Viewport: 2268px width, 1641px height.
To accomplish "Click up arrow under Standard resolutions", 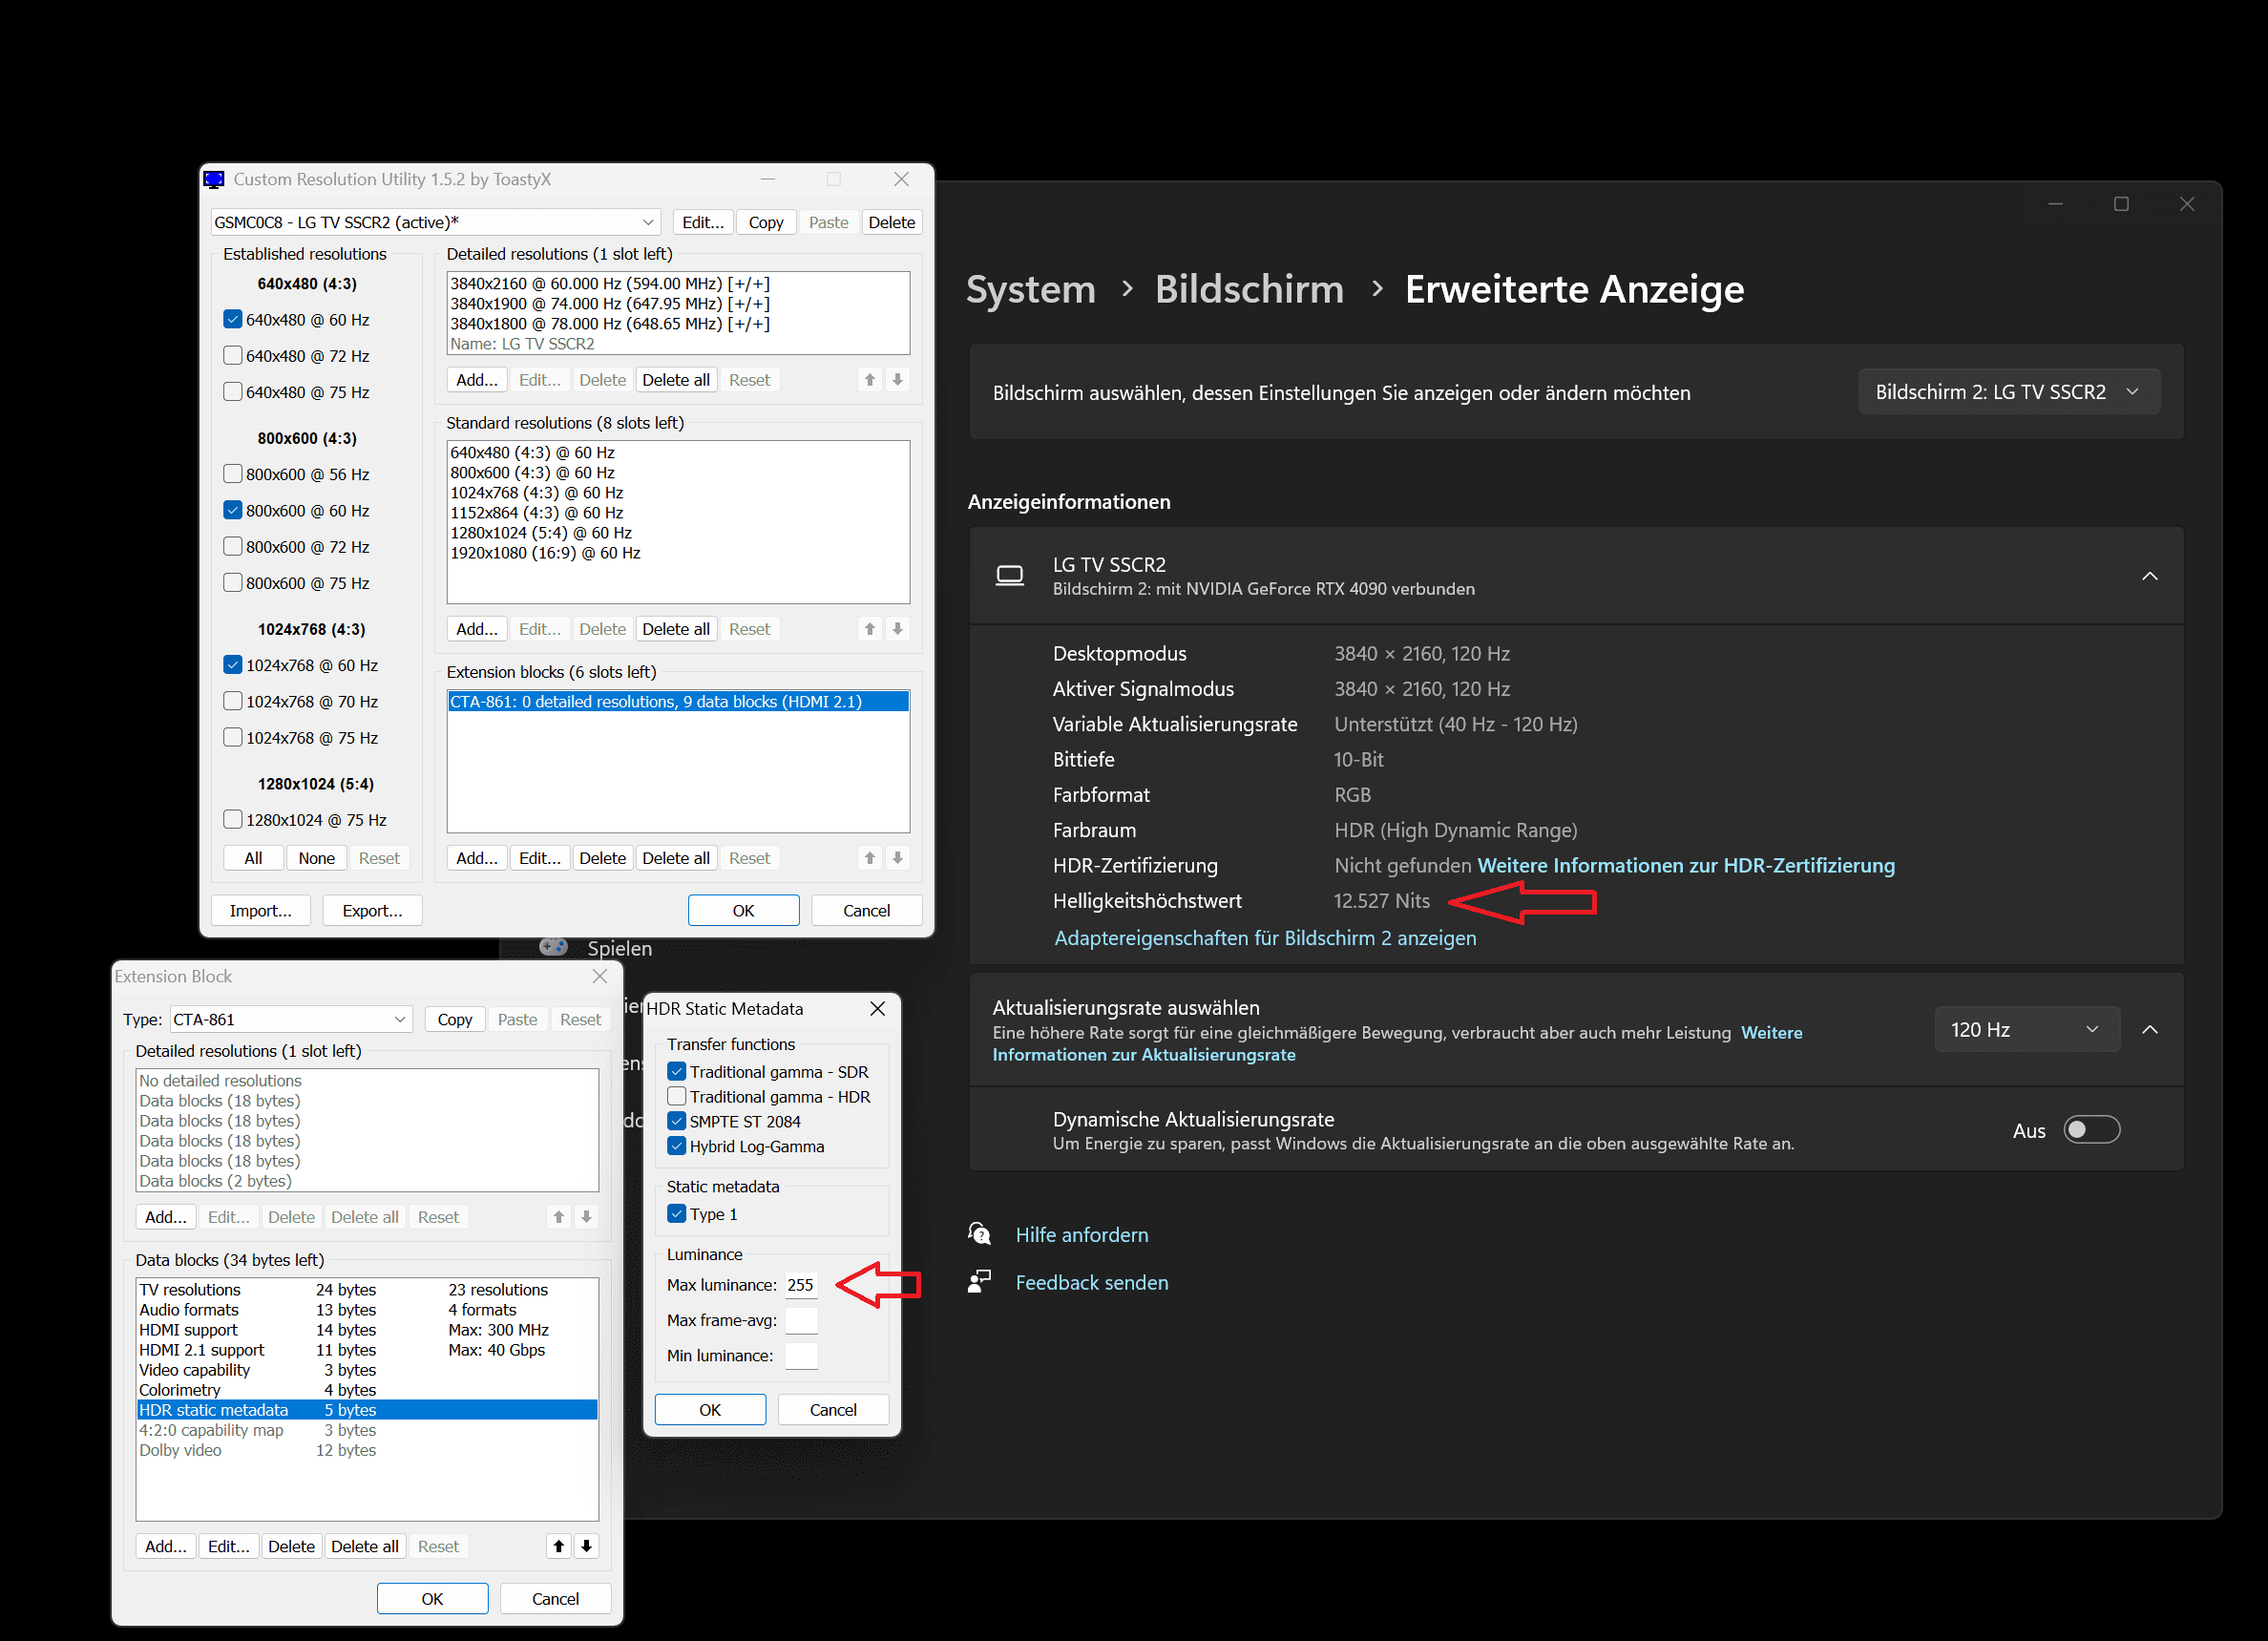I will (x=870, y=629).
